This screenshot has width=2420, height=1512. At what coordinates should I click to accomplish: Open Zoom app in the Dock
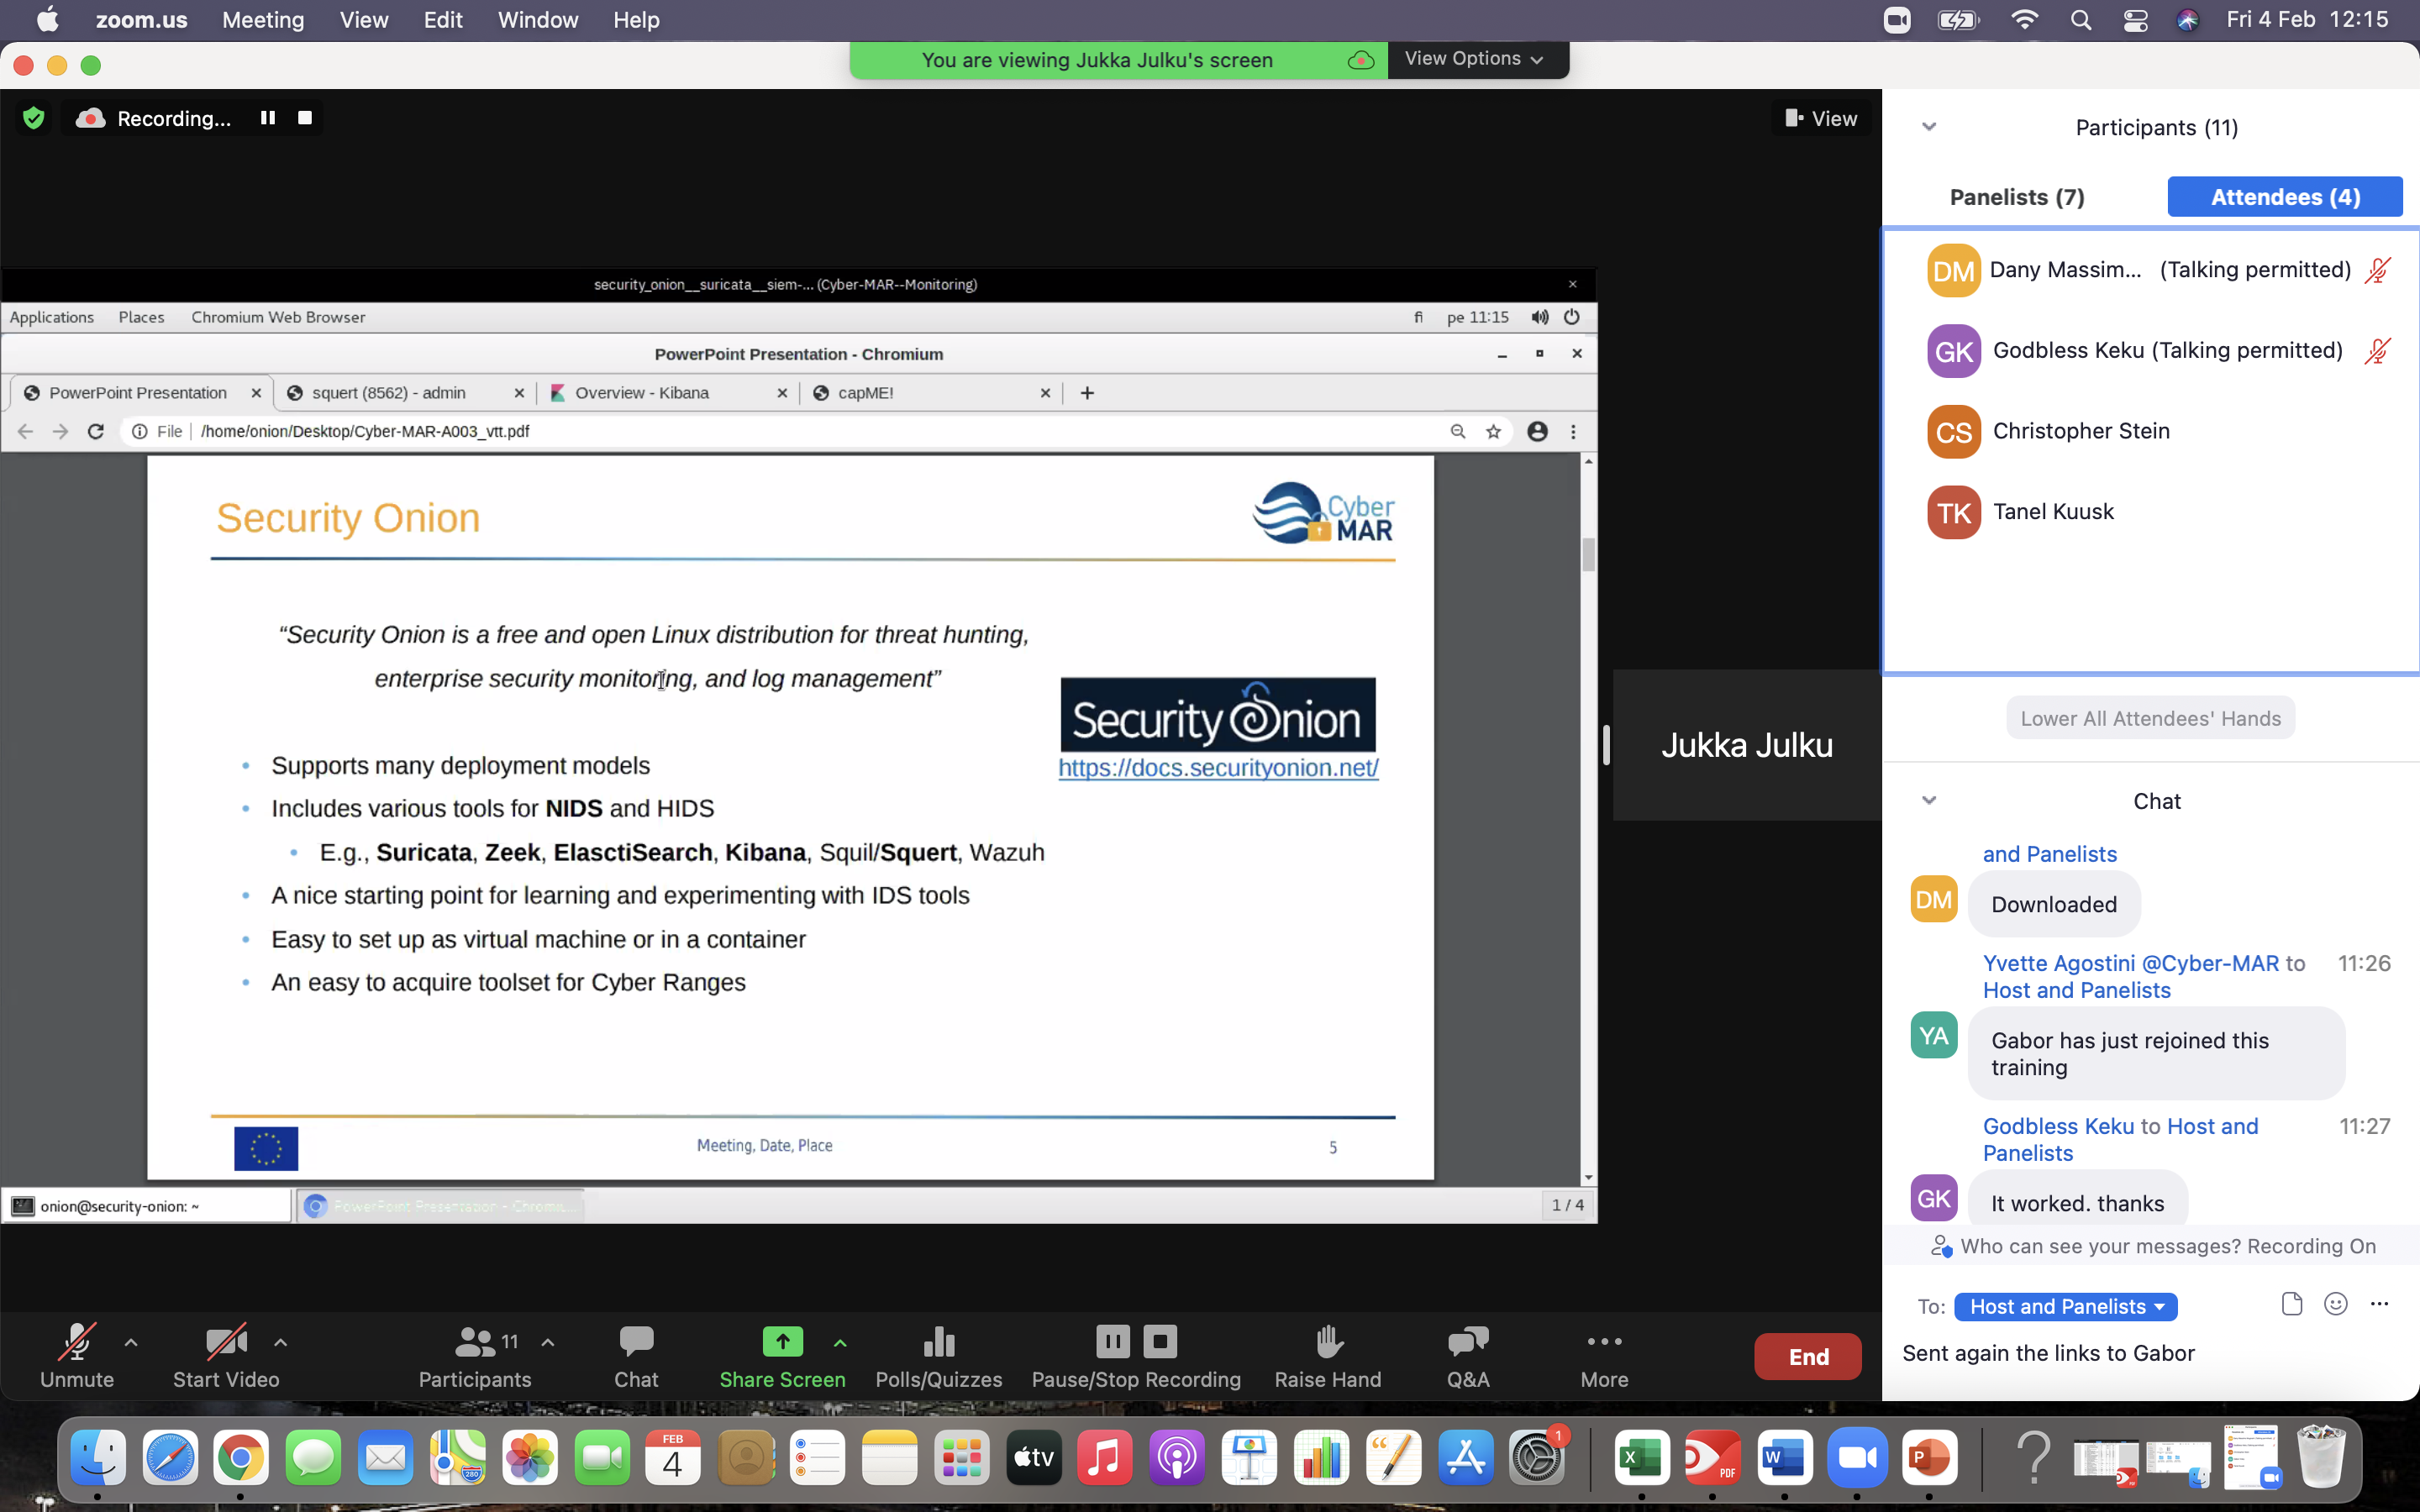(x=1857, y=1458)
